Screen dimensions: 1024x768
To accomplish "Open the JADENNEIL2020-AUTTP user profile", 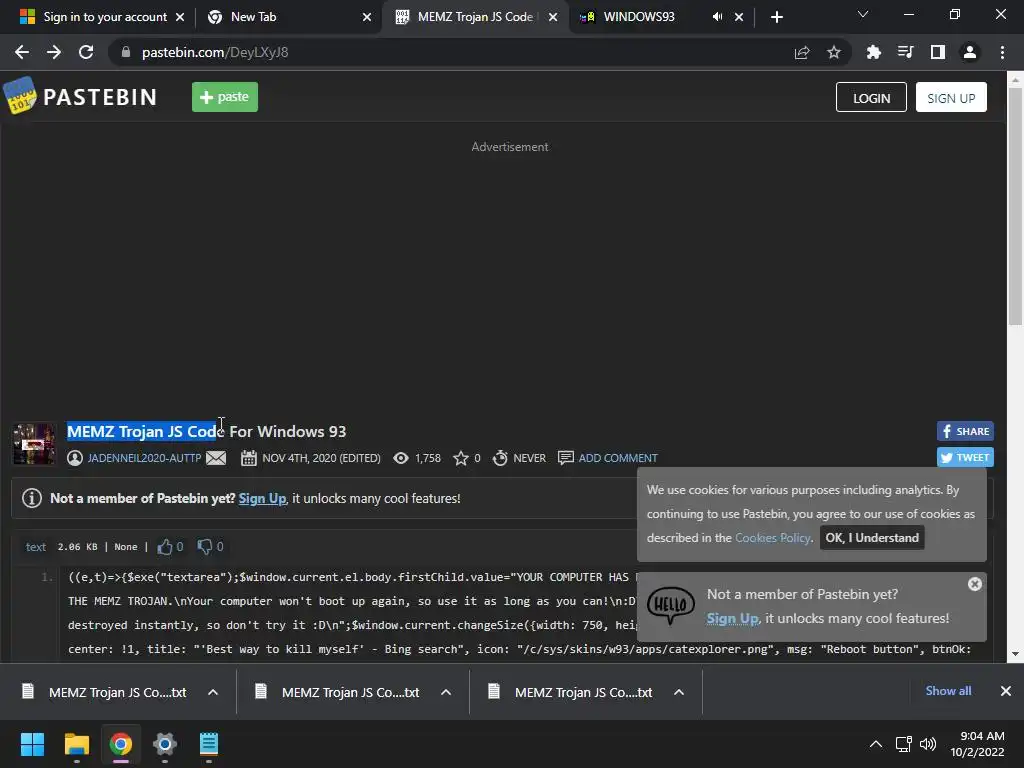I will coord(144,458).
